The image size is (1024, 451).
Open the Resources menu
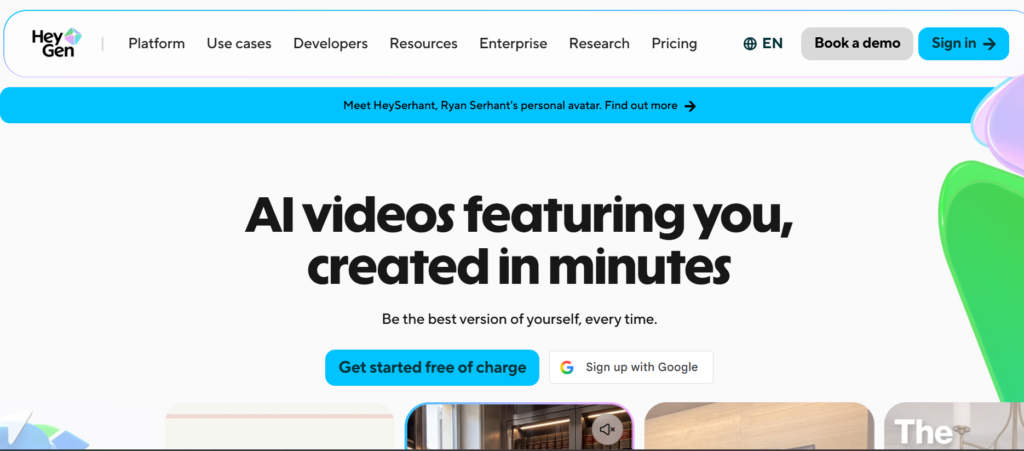(423, 44)
